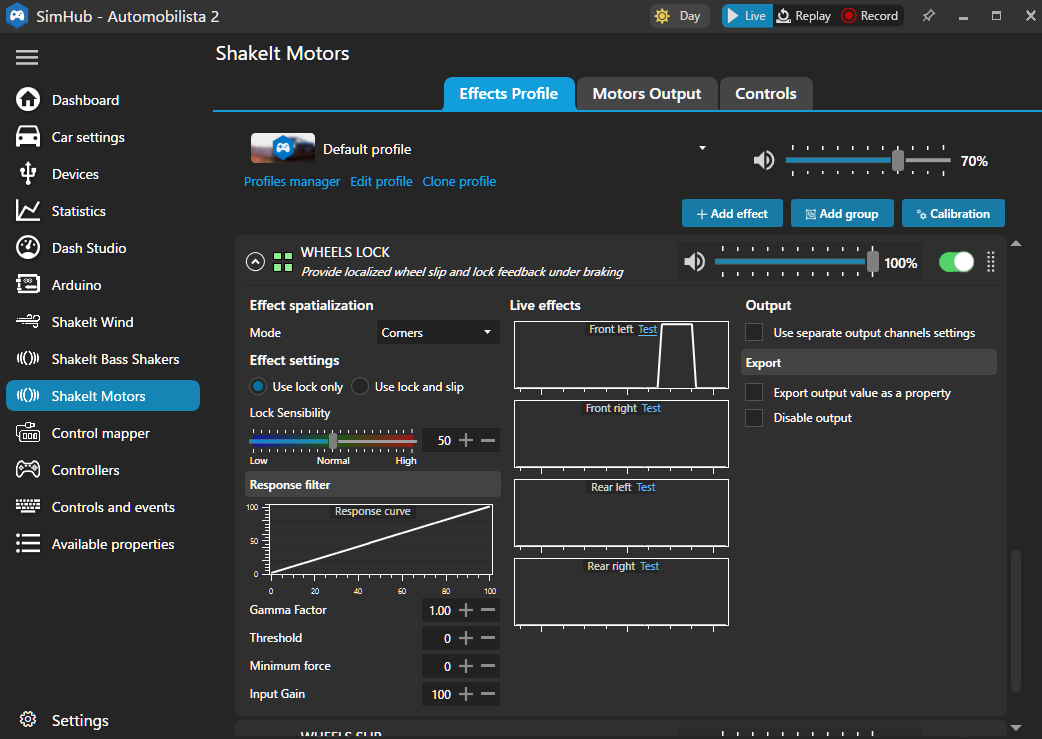Click the ShakeIt Wind icon
This screenshot has width=1042, height=739.
pyautogui.click(x=28, y=322)
